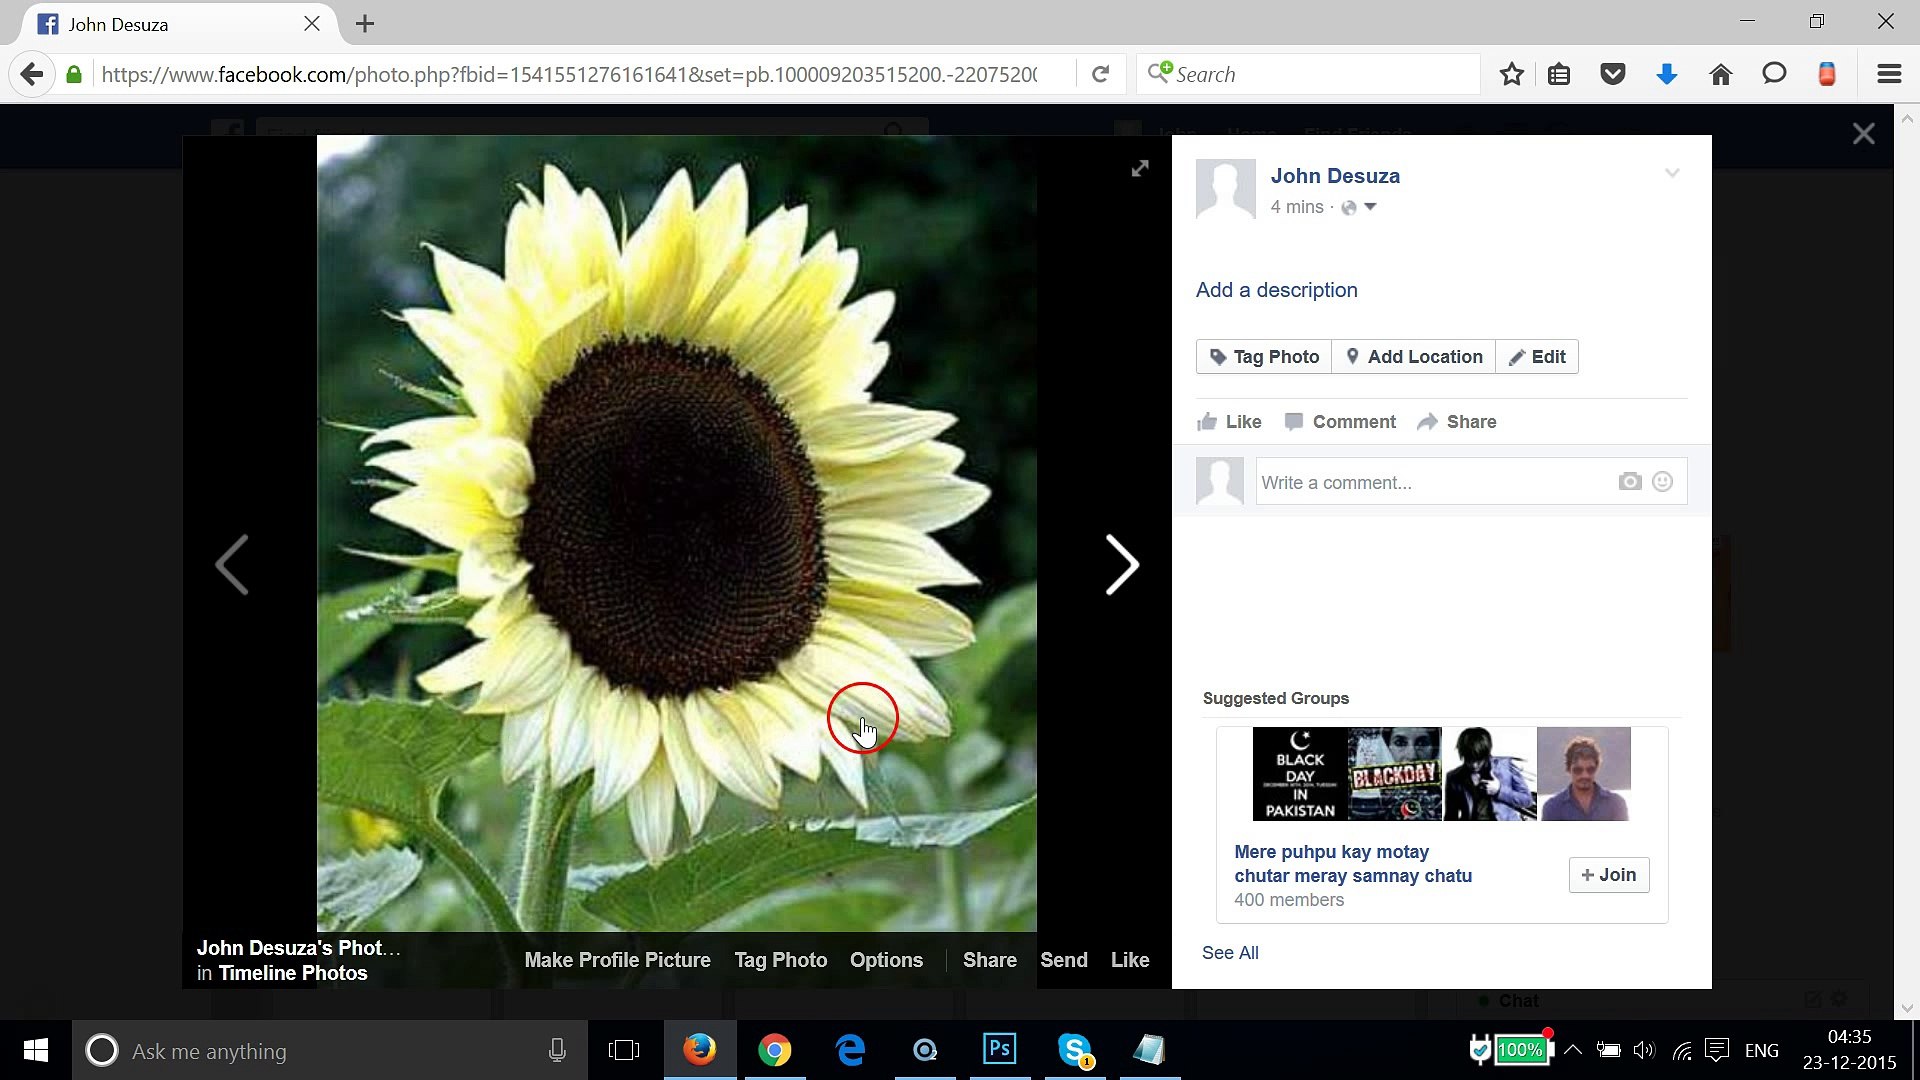Join the suggested group

(1608, 874)
